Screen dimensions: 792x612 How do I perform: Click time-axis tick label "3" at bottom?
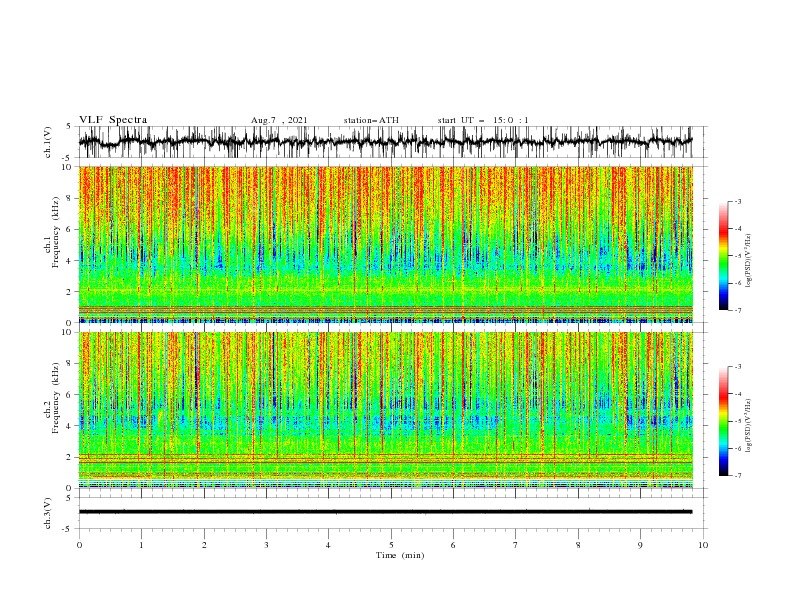point(266,545)
